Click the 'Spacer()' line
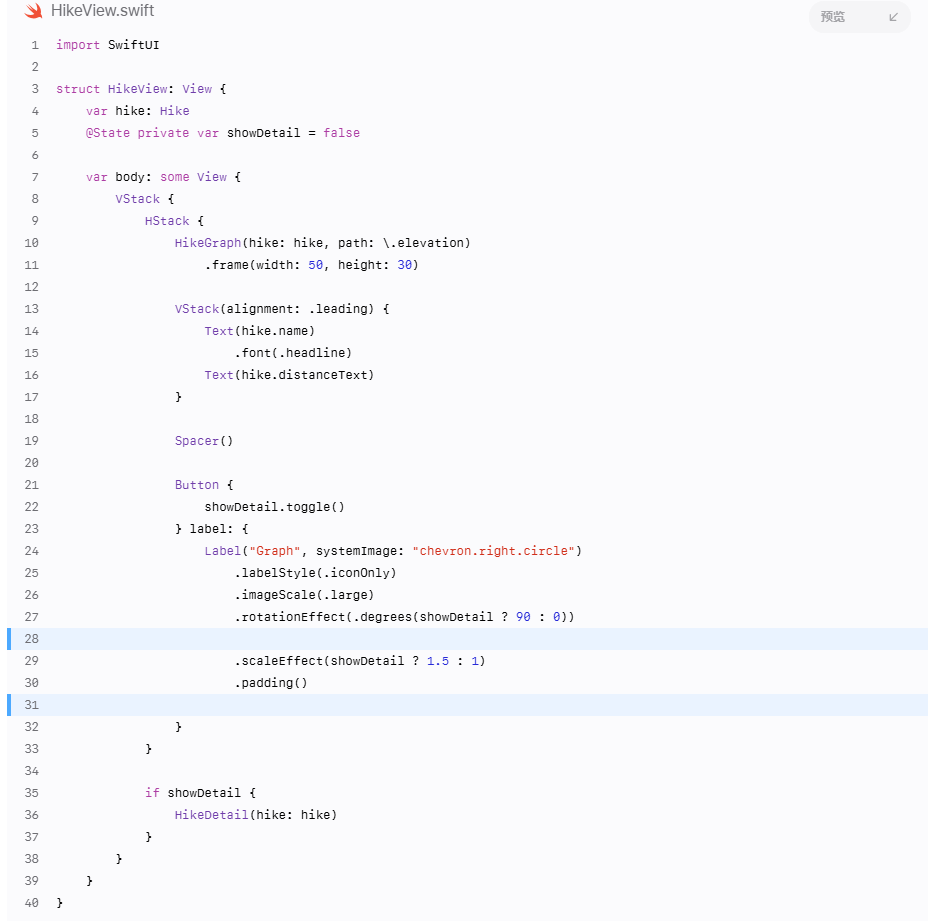The height and width of the screenshot is (921, 933). pyautogui.click(x=203, y=441)
